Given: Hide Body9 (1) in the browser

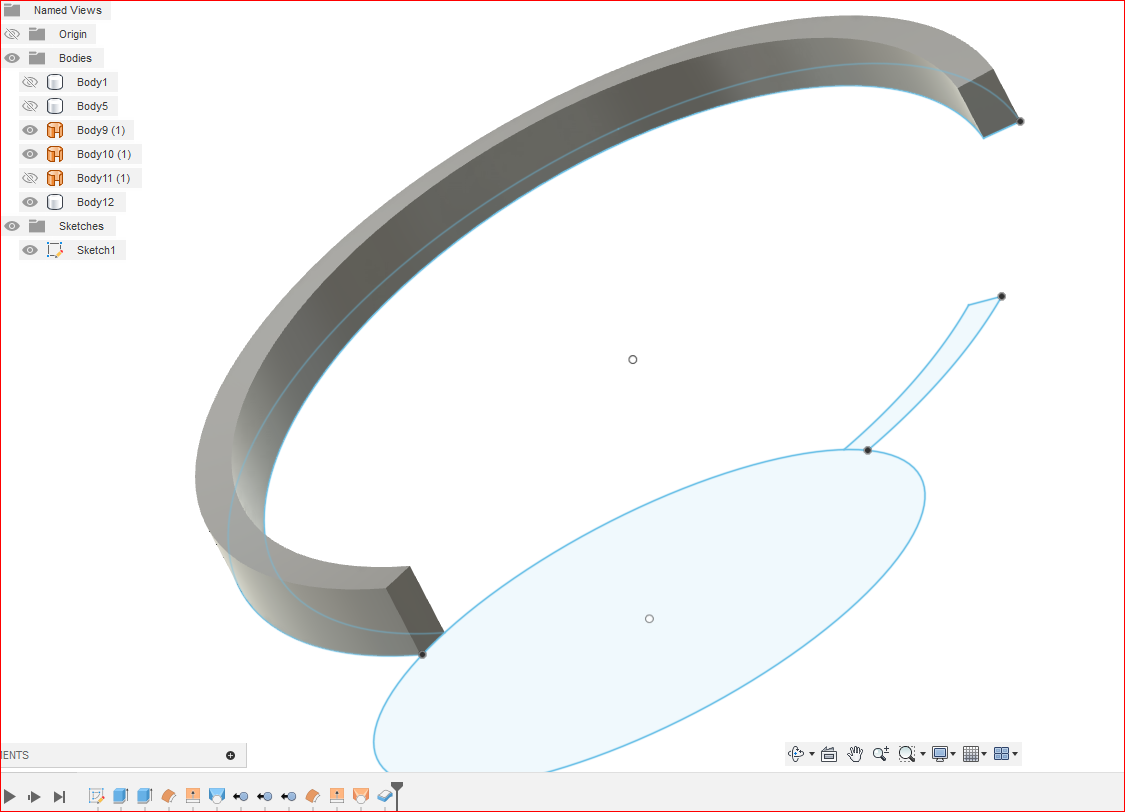Looking at the screenshot, I should pyautogui.click(x=30, y=129).
